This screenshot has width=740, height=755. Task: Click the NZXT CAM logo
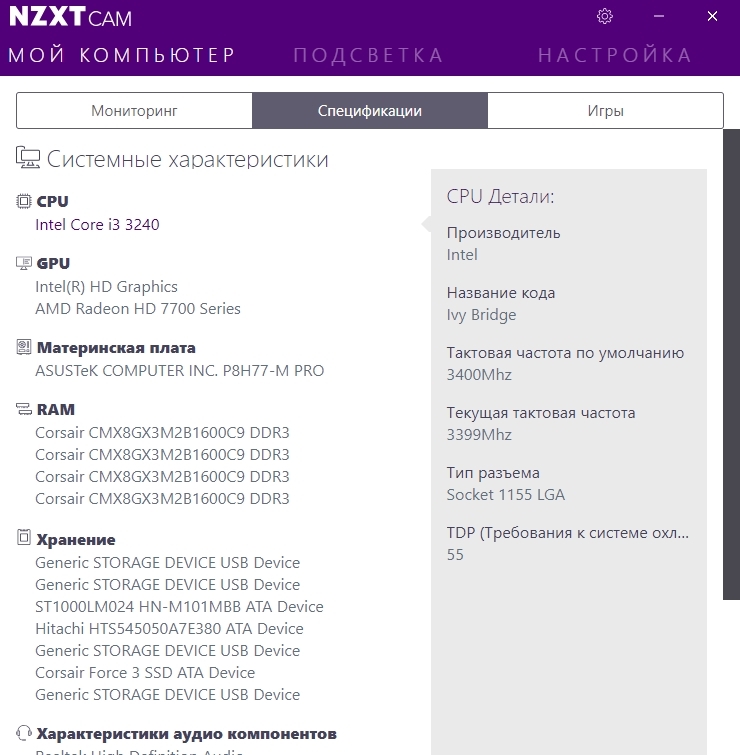coord(70,18)
